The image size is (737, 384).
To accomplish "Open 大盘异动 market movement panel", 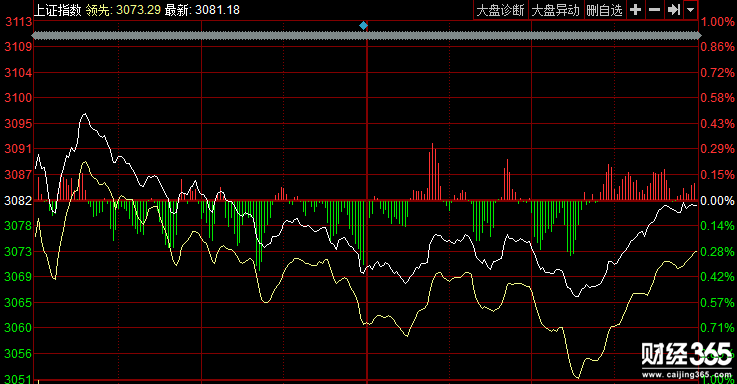I will [556, 10].
